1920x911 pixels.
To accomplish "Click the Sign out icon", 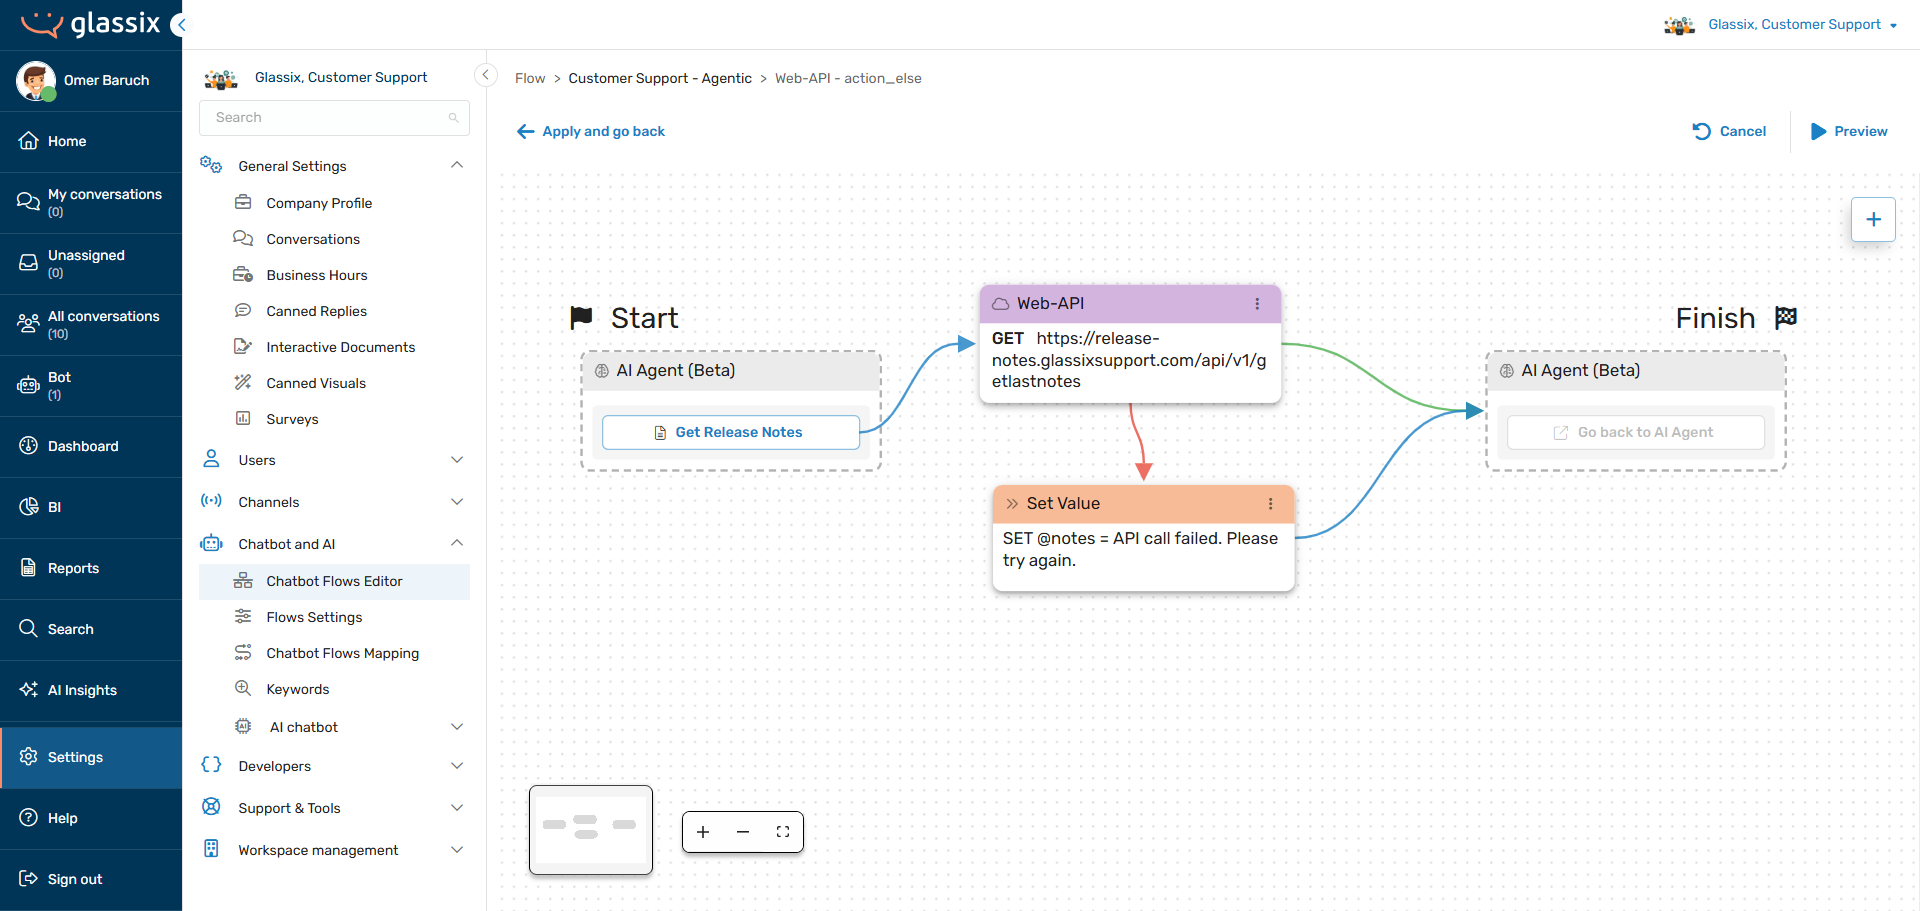I will (x=29, y=879).
